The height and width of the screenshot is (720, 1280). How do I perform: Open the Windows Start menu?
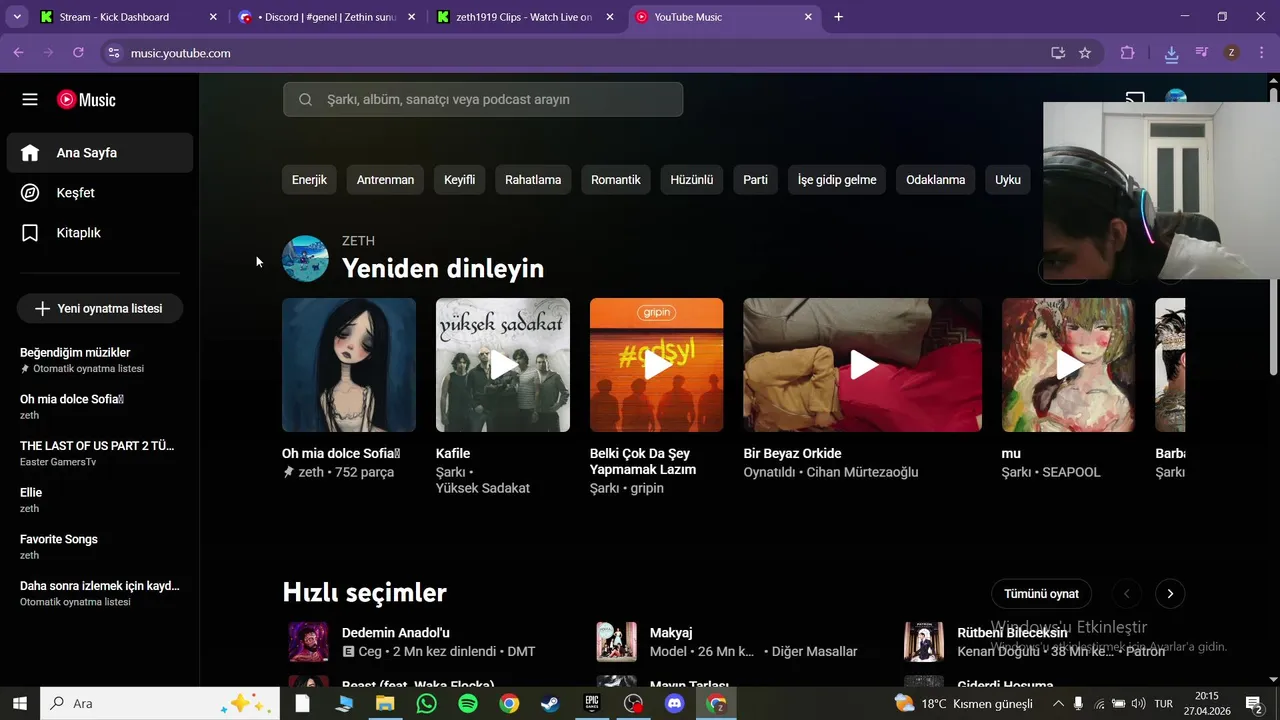(x=19, y=704)
